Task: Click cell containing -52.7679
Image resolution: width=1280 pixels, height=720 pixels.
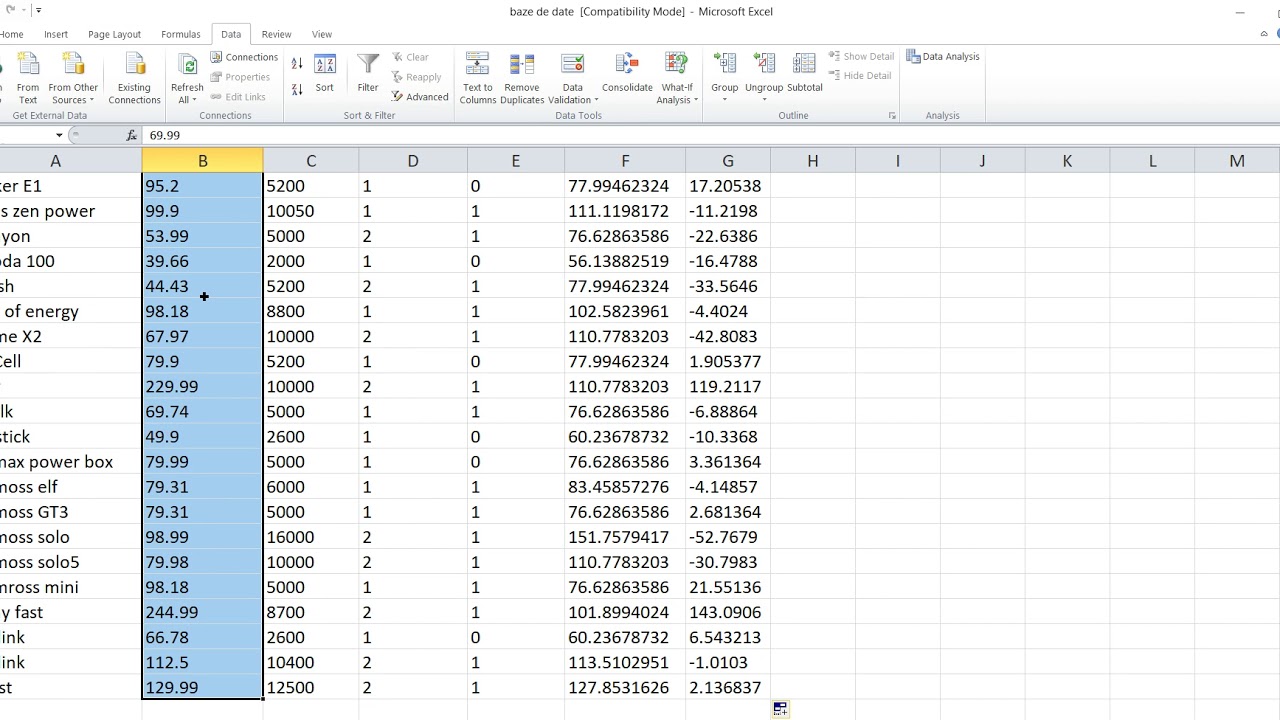Action: [728, 537]
